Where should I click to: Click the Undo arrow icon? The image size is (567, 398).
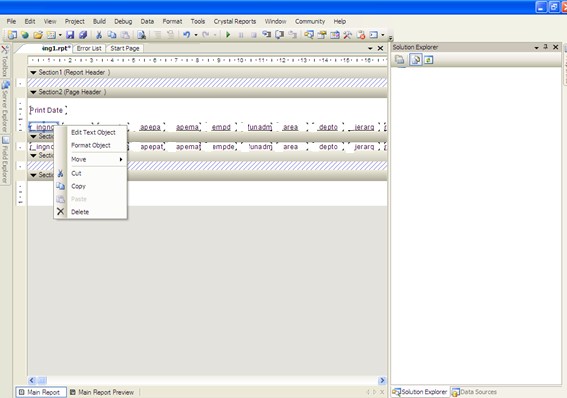[187, 35]
